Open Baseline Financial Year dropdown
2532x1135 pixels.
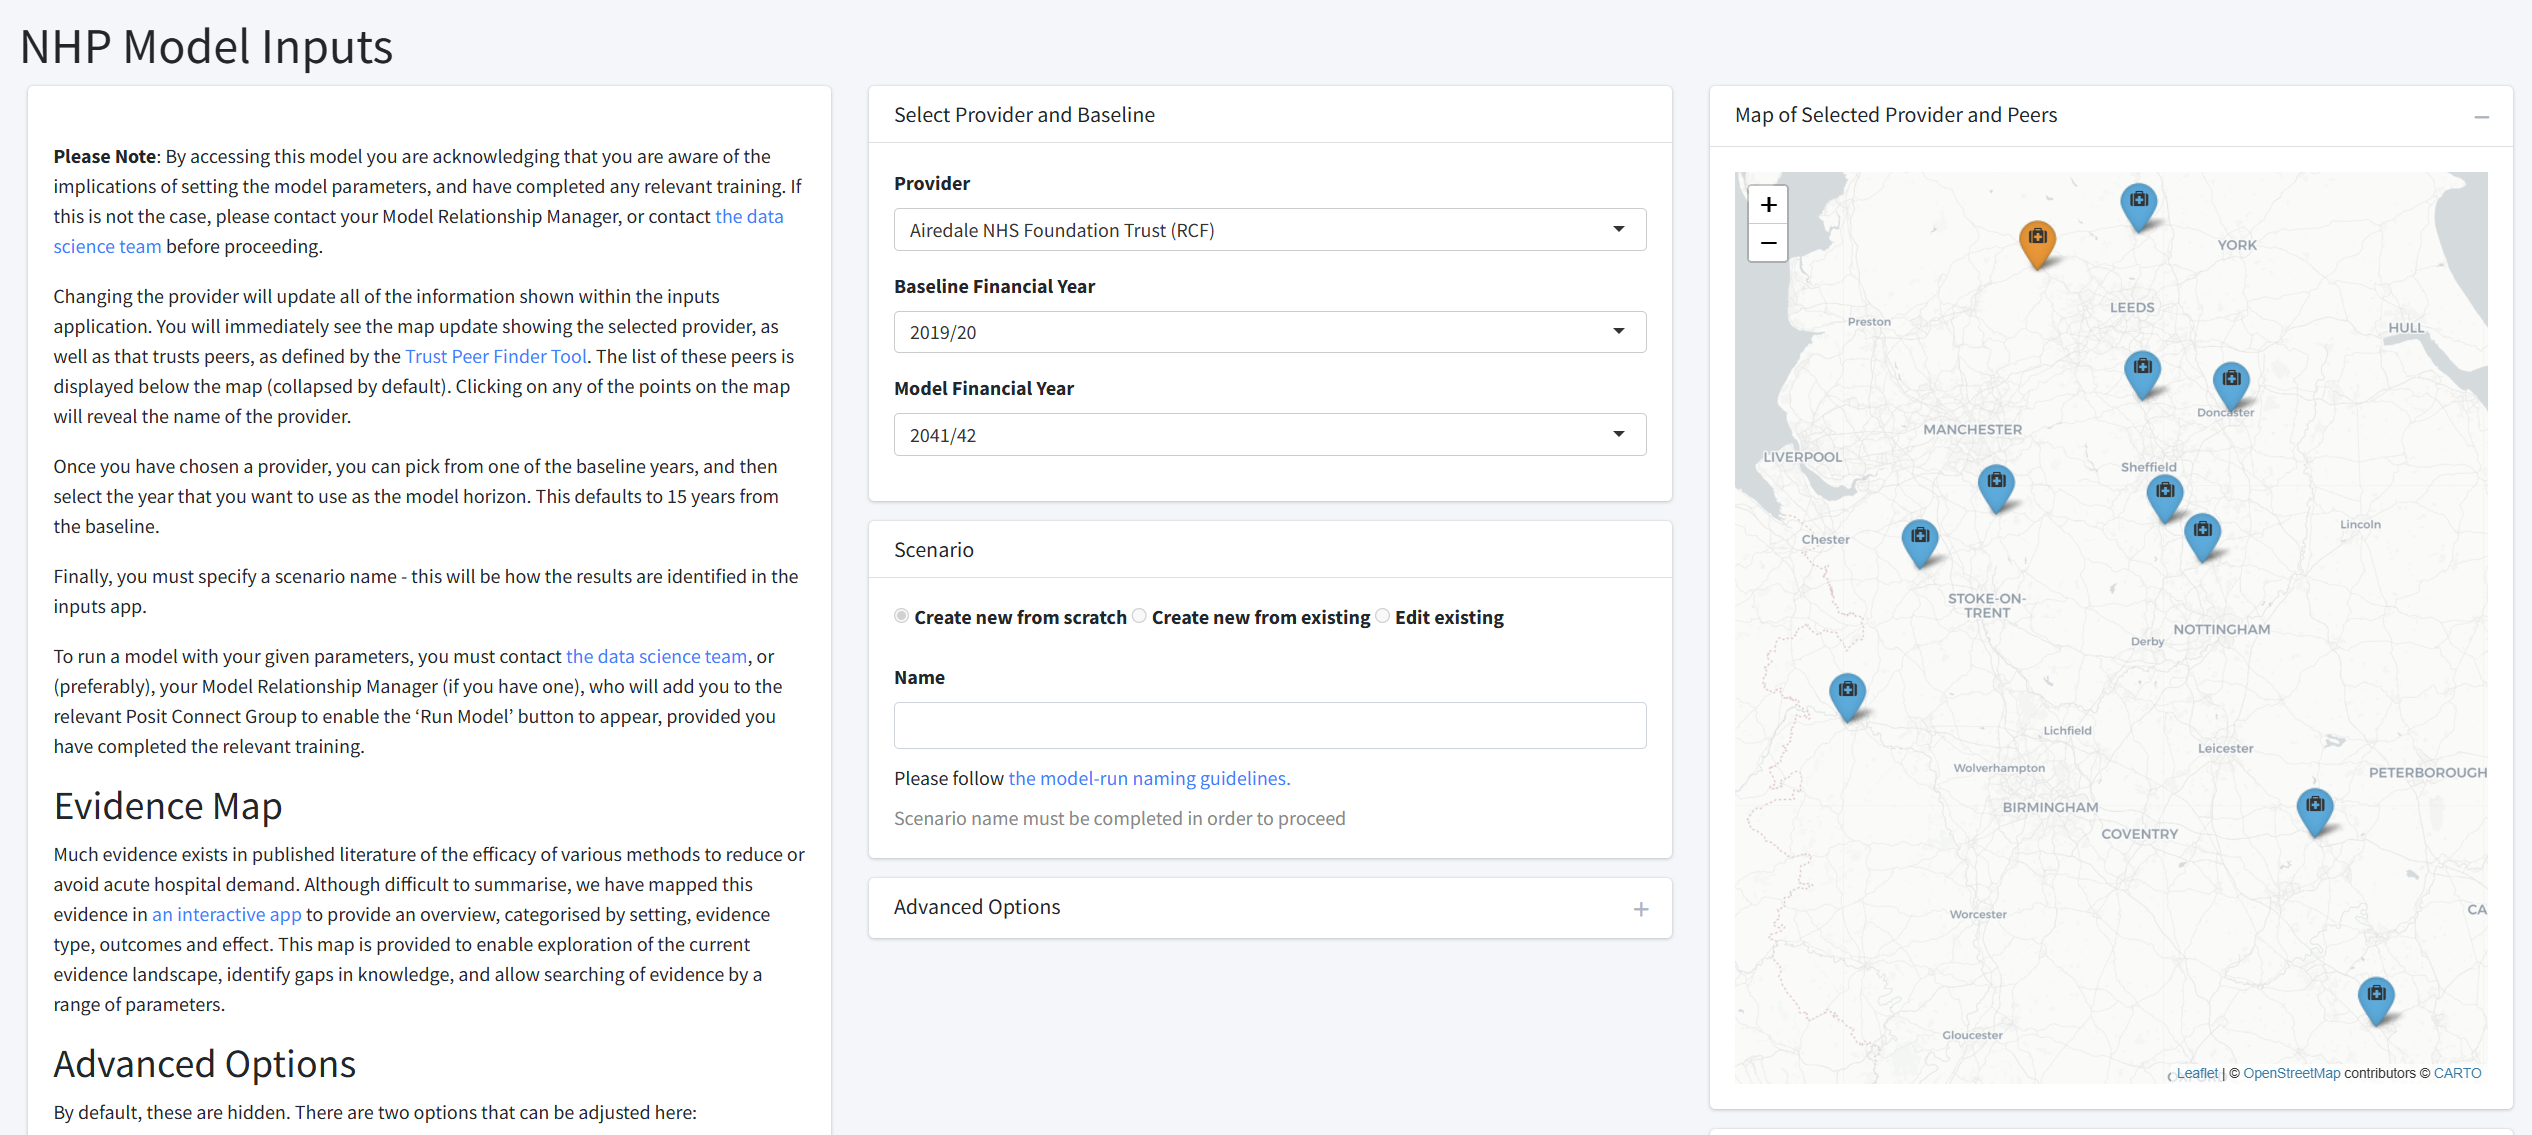1269,332
